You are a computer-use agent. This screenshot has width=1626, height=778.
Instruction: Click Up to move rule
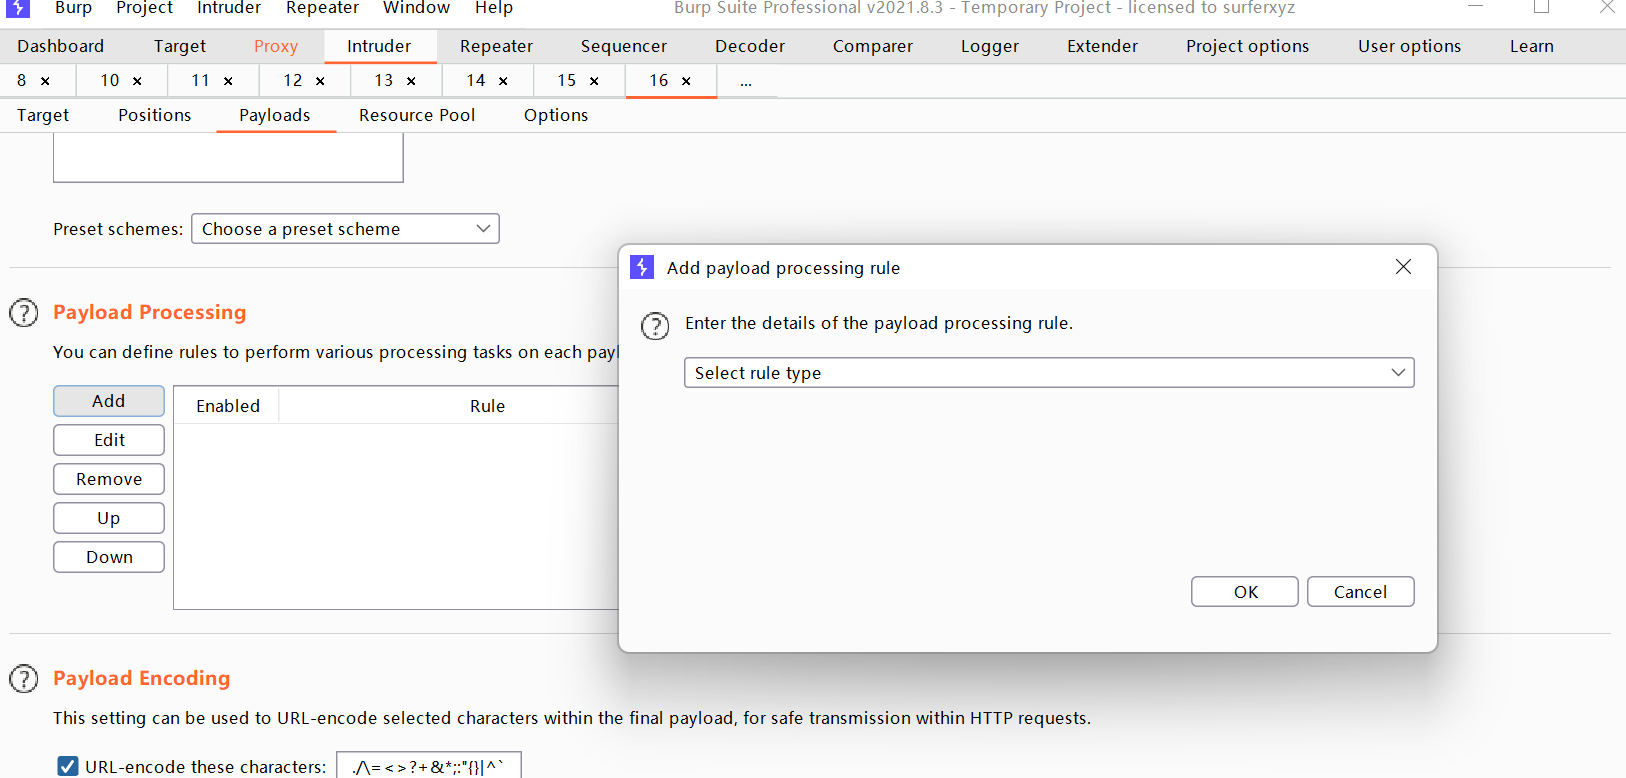coord(109,518)
